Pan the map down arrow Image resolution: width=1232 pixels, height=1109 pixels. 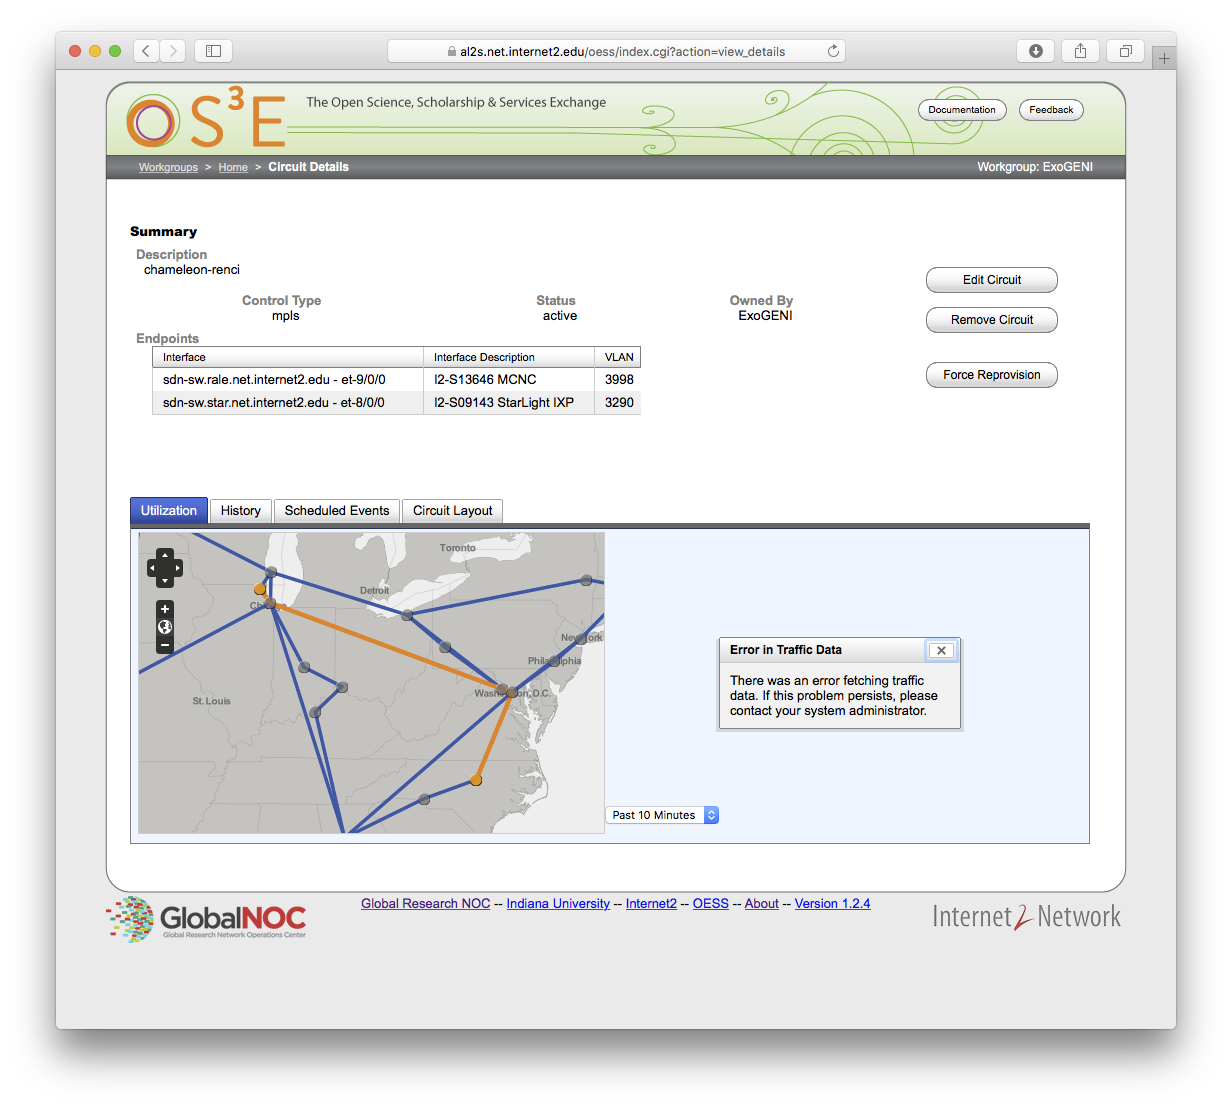click(165, 580)
